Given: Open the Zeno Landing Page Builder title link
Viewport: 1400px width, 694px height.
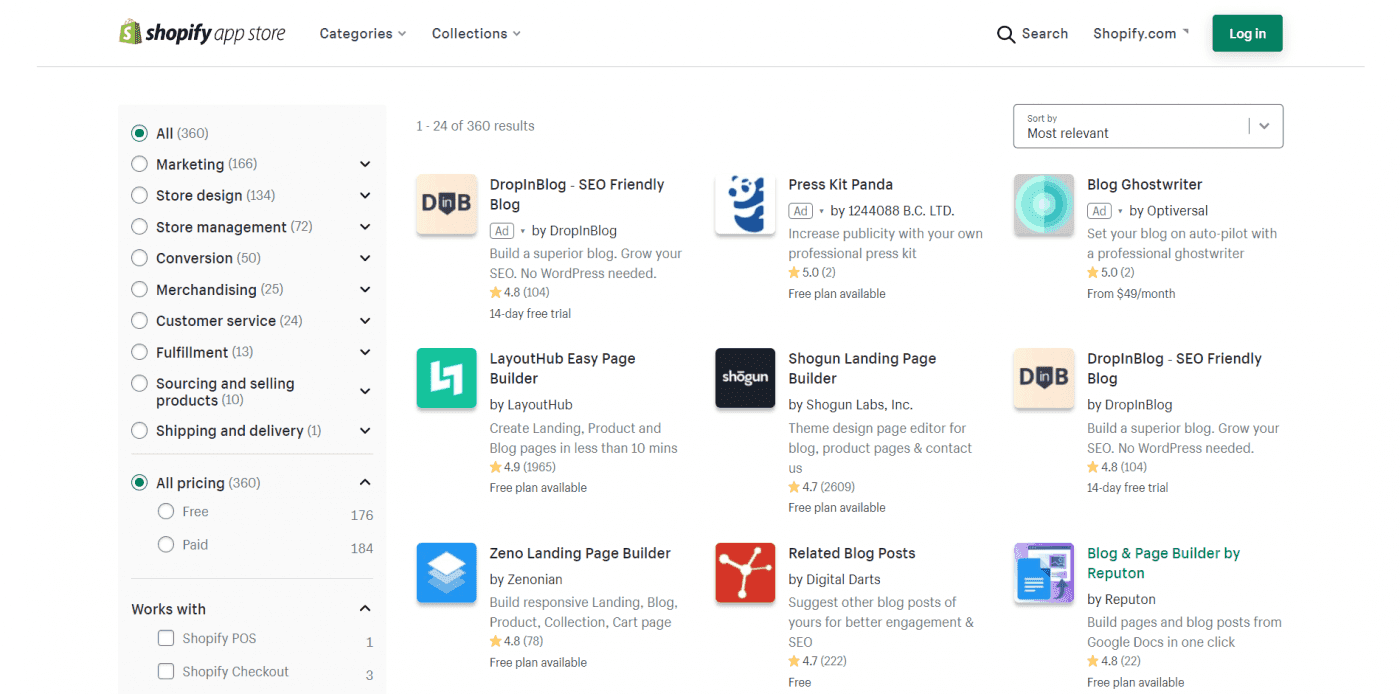Looking at the screenshot, I should point(580,553).
